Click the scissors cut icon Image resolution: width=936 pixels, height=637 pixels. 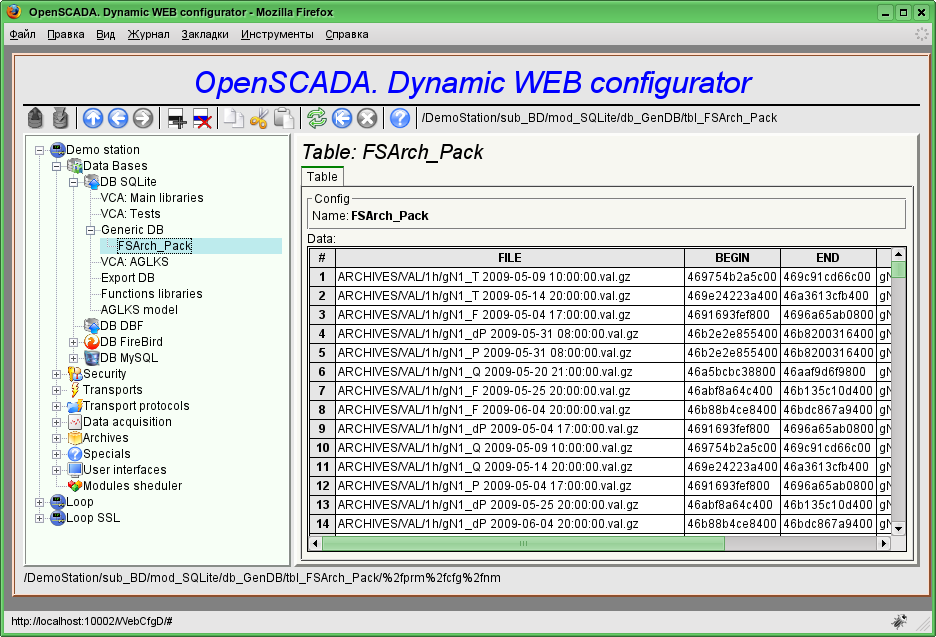click(x=258, y=118)
